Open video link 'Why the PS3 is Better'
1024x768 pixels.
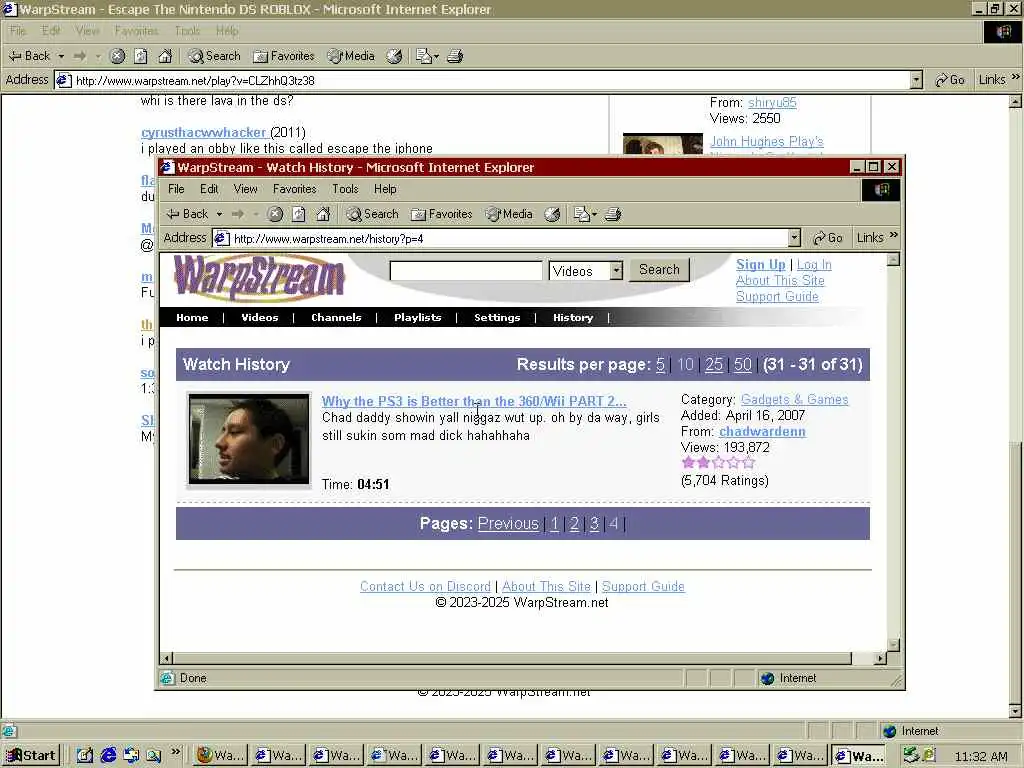point(474,401)
